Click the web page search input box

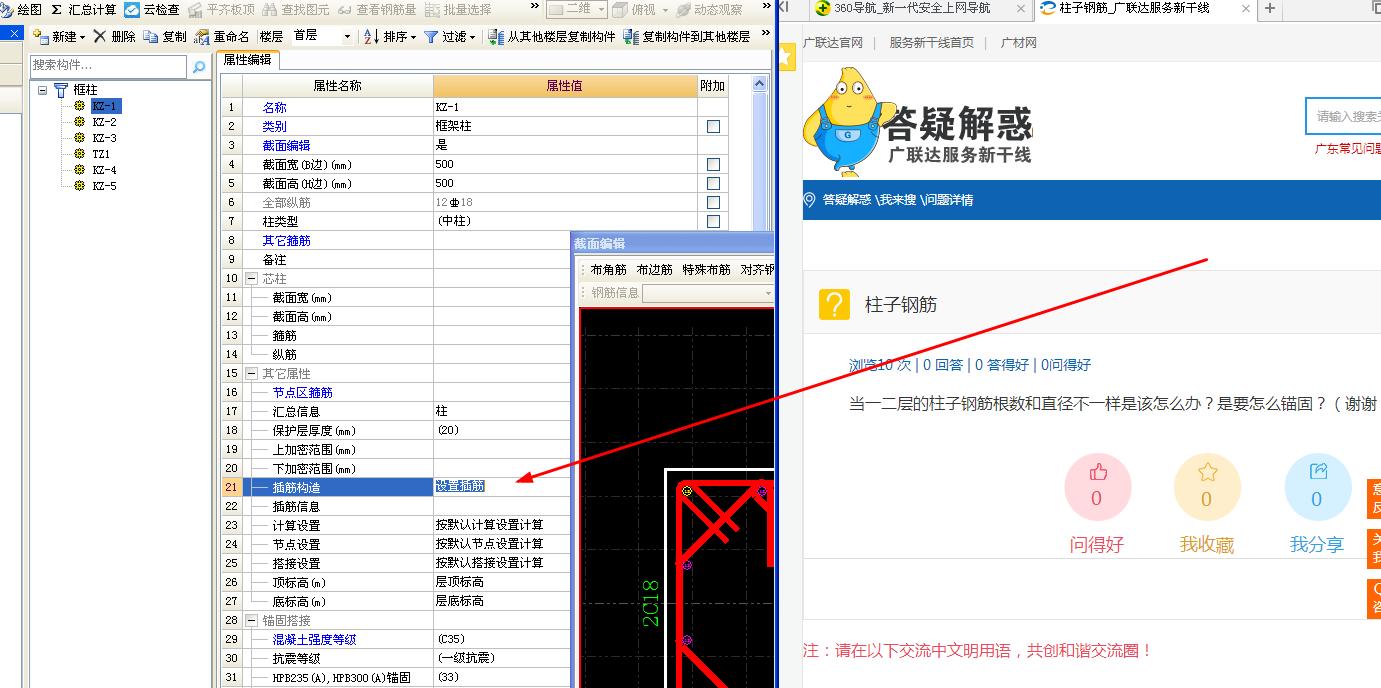1343,116
